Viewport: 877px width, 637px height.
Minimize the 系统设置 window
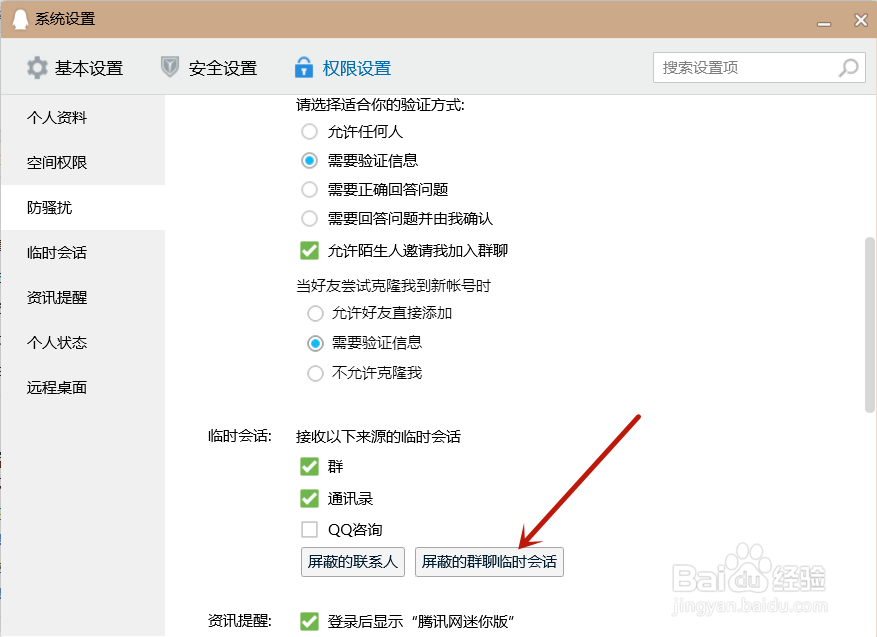pyautogui.click(x=823, y=23)
